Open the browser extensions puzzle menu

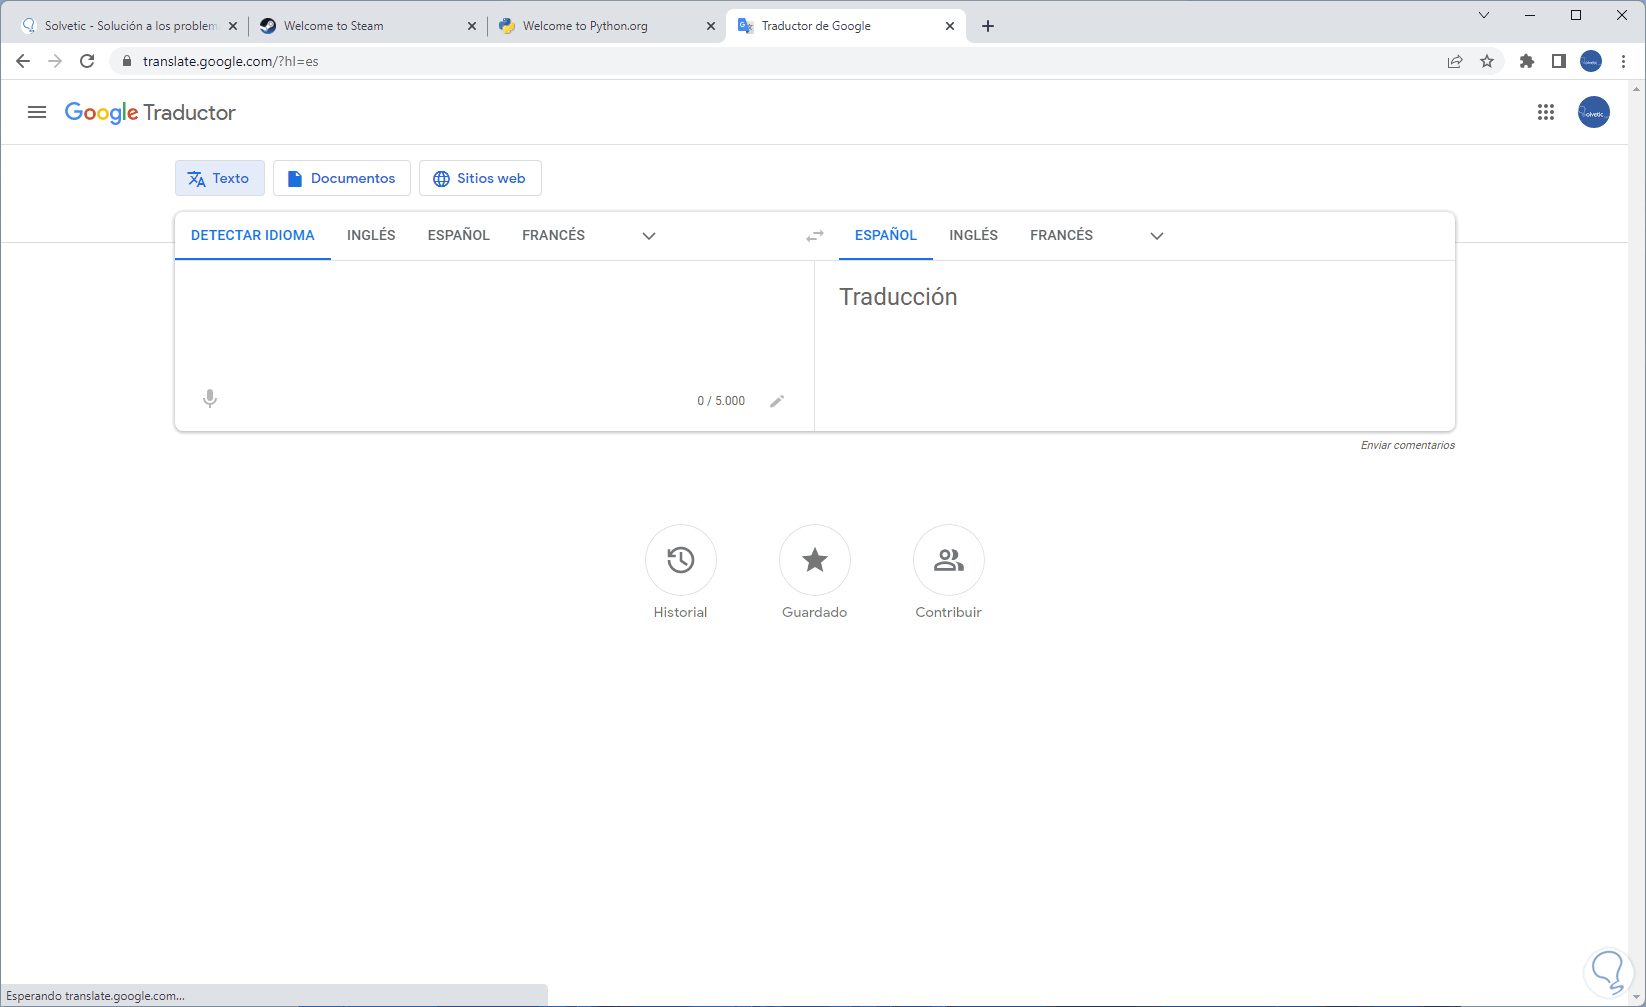[x=1527, y=61]
